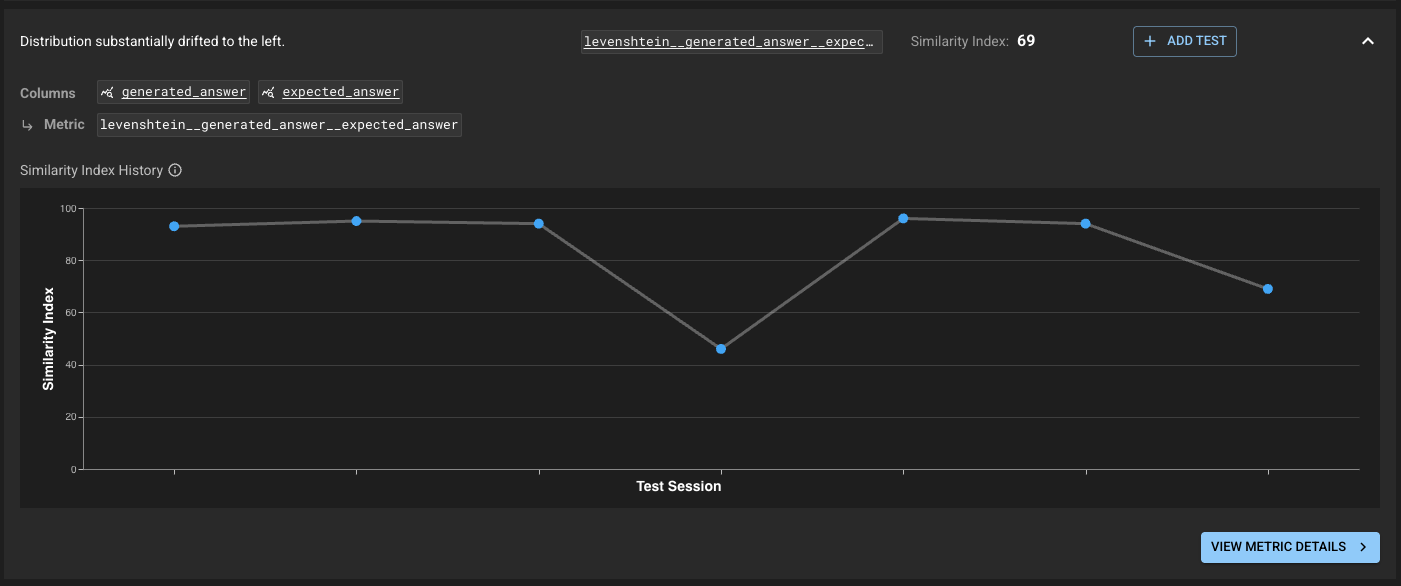This screenshot has height=586, width=1401.
Task: Click the icon inside the generated_answer chip
Action: [x=108, y=92]
